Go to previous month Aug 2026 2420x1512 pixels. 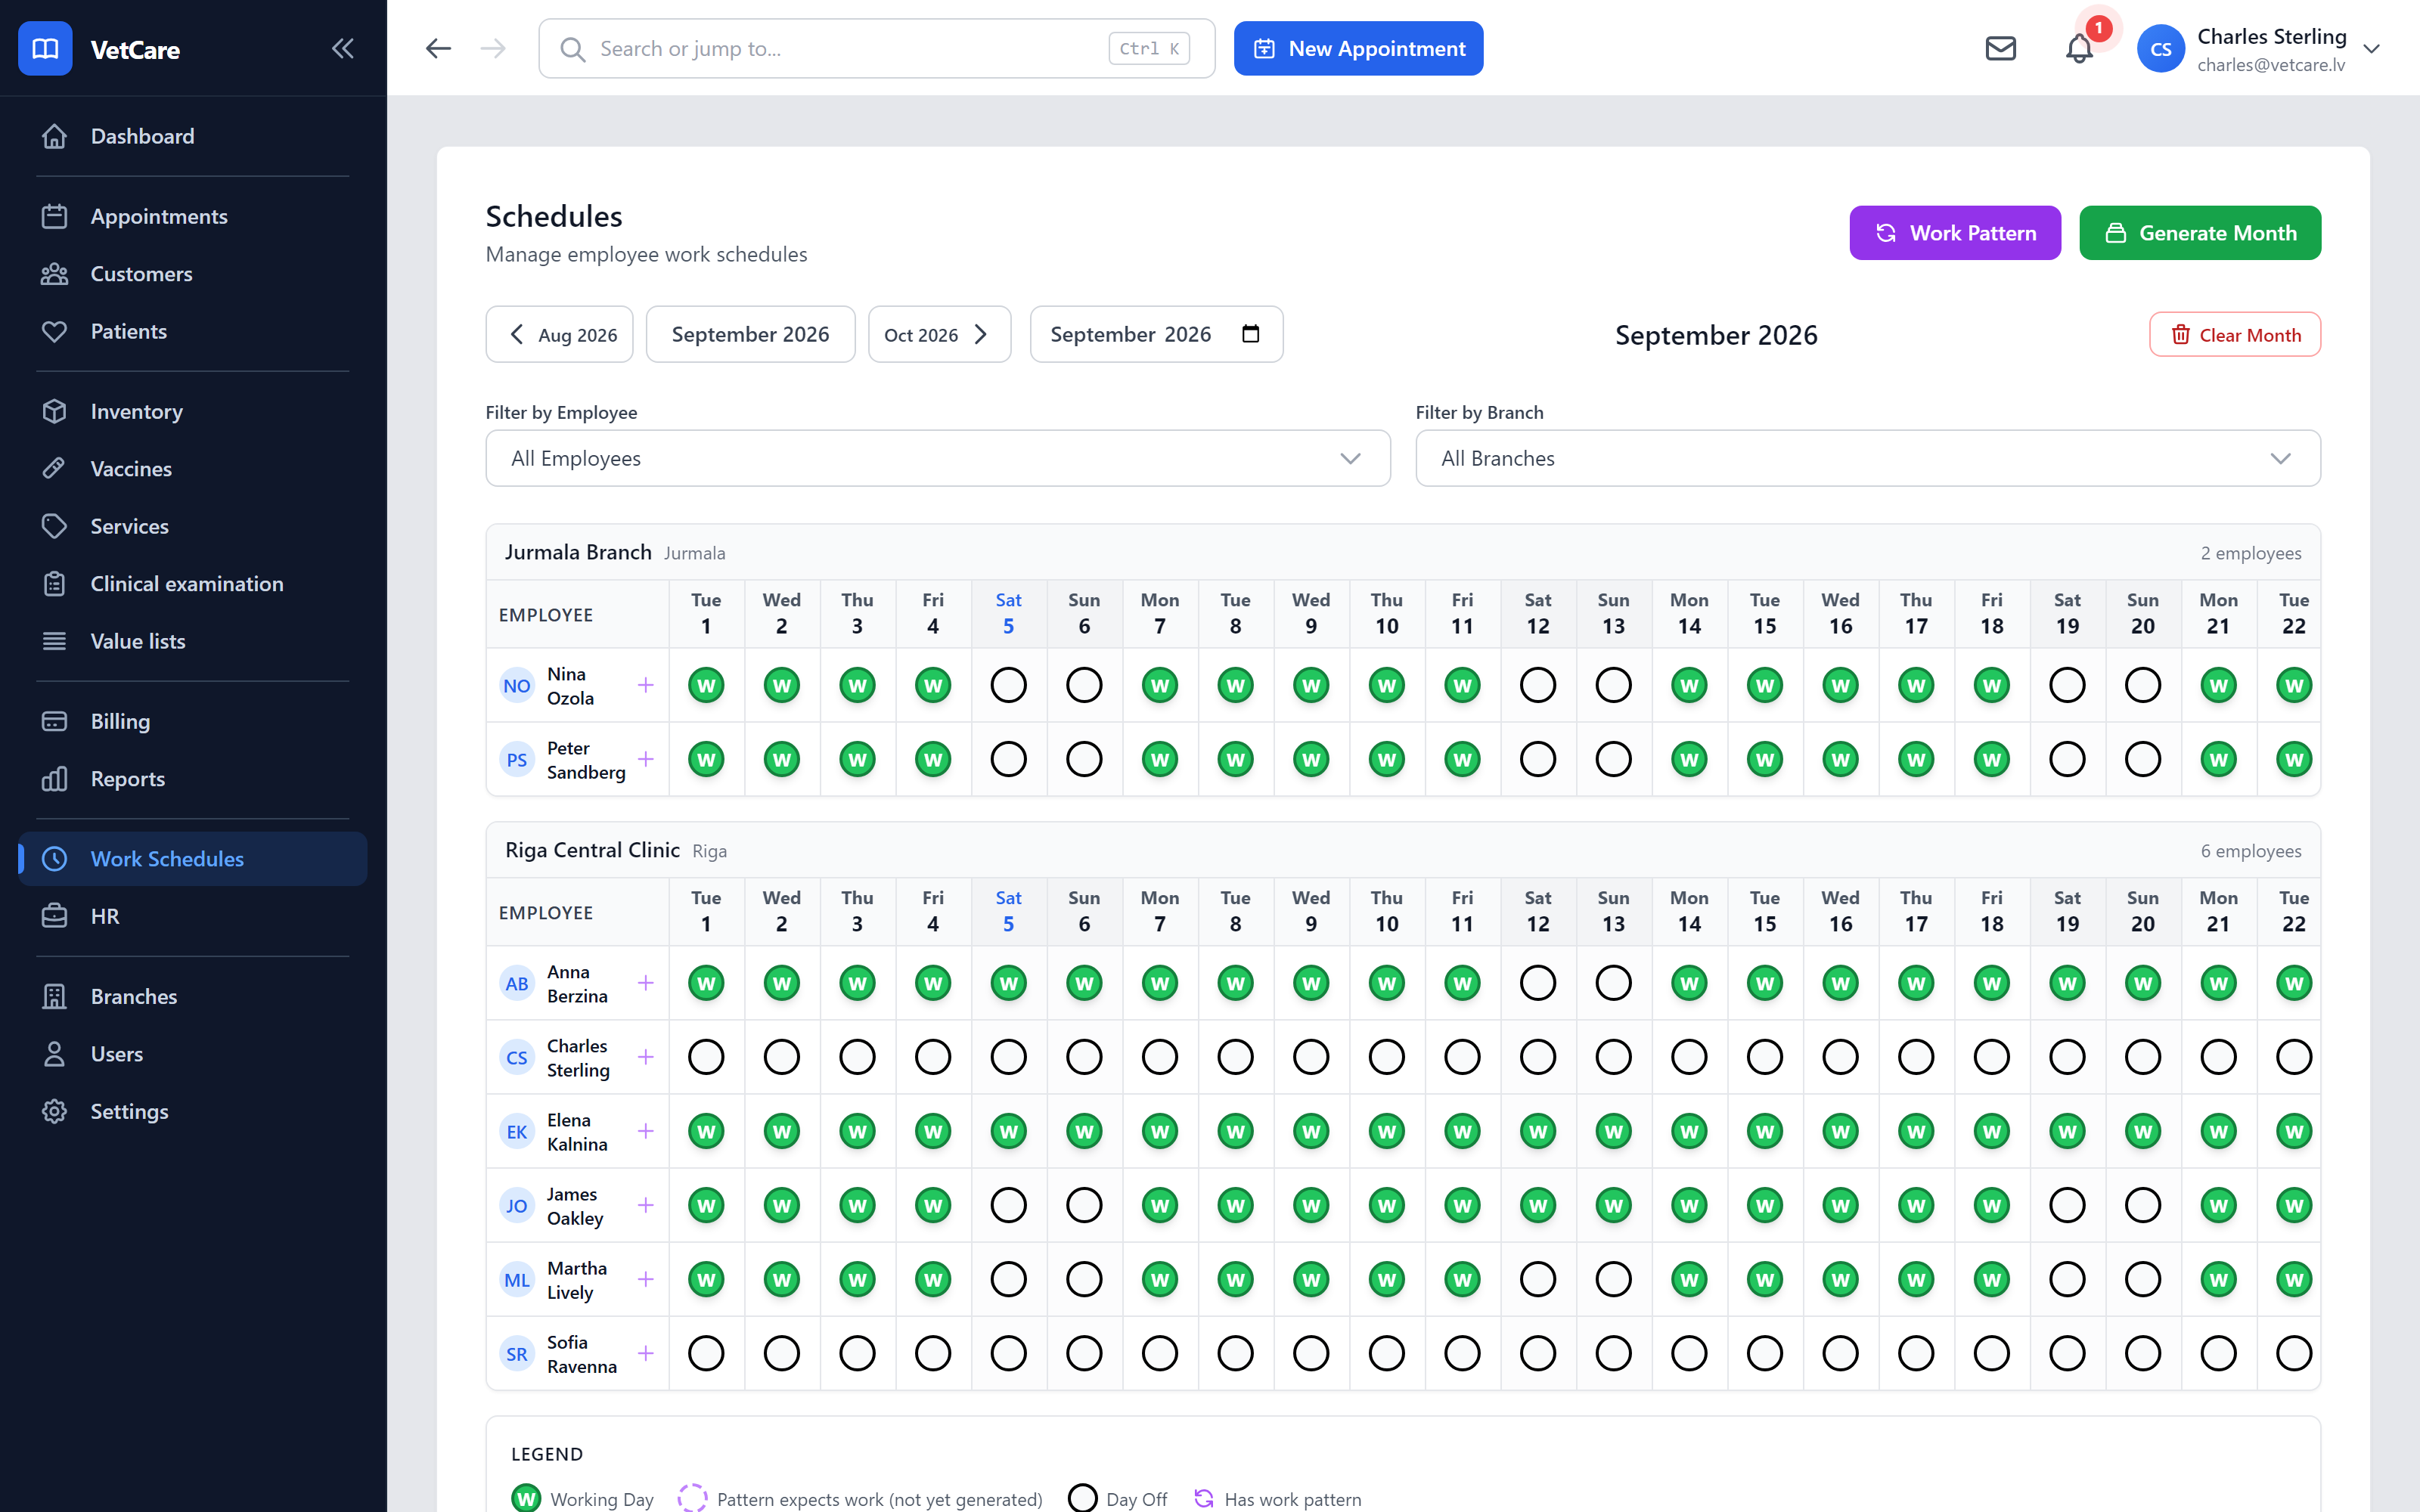[560, 334]
